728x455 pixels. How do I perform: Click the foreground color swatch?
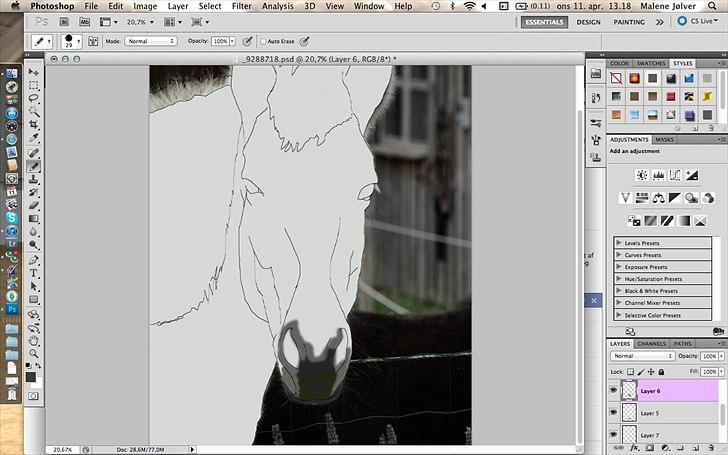pos(30,376)
